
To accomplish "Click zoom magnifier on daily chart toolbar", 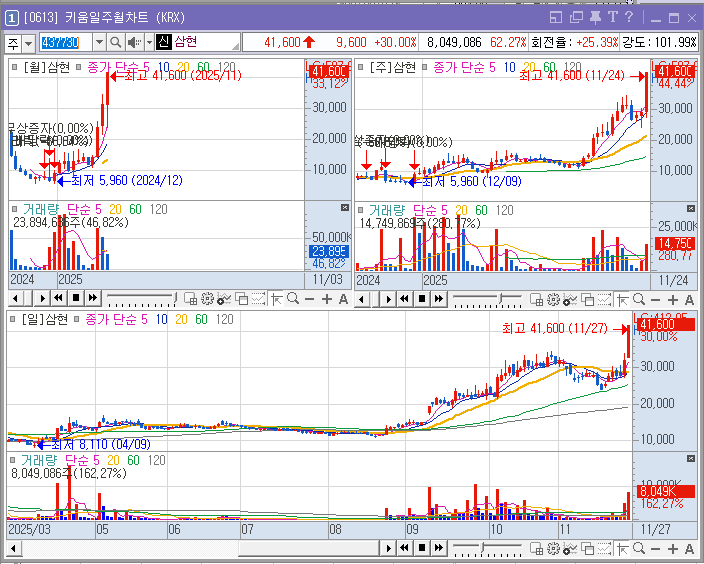I will coord(639,548).
